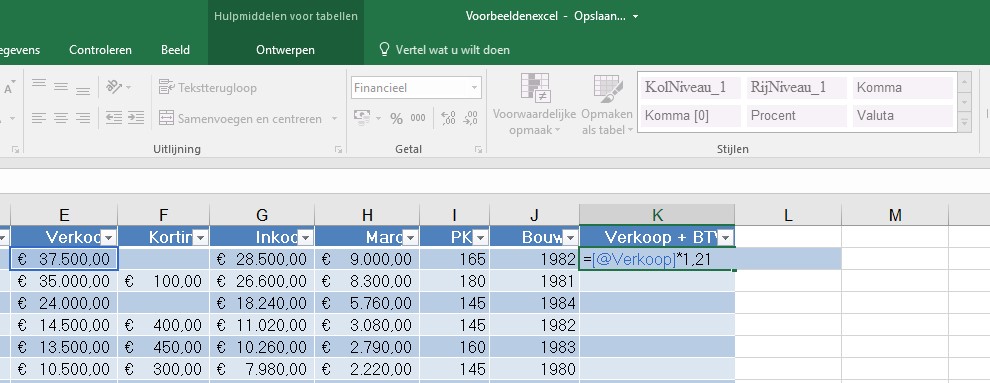Screen dimensions: 990x383
Task: Apply the RijNiveau_1 cell style
Action: point(796,87)
